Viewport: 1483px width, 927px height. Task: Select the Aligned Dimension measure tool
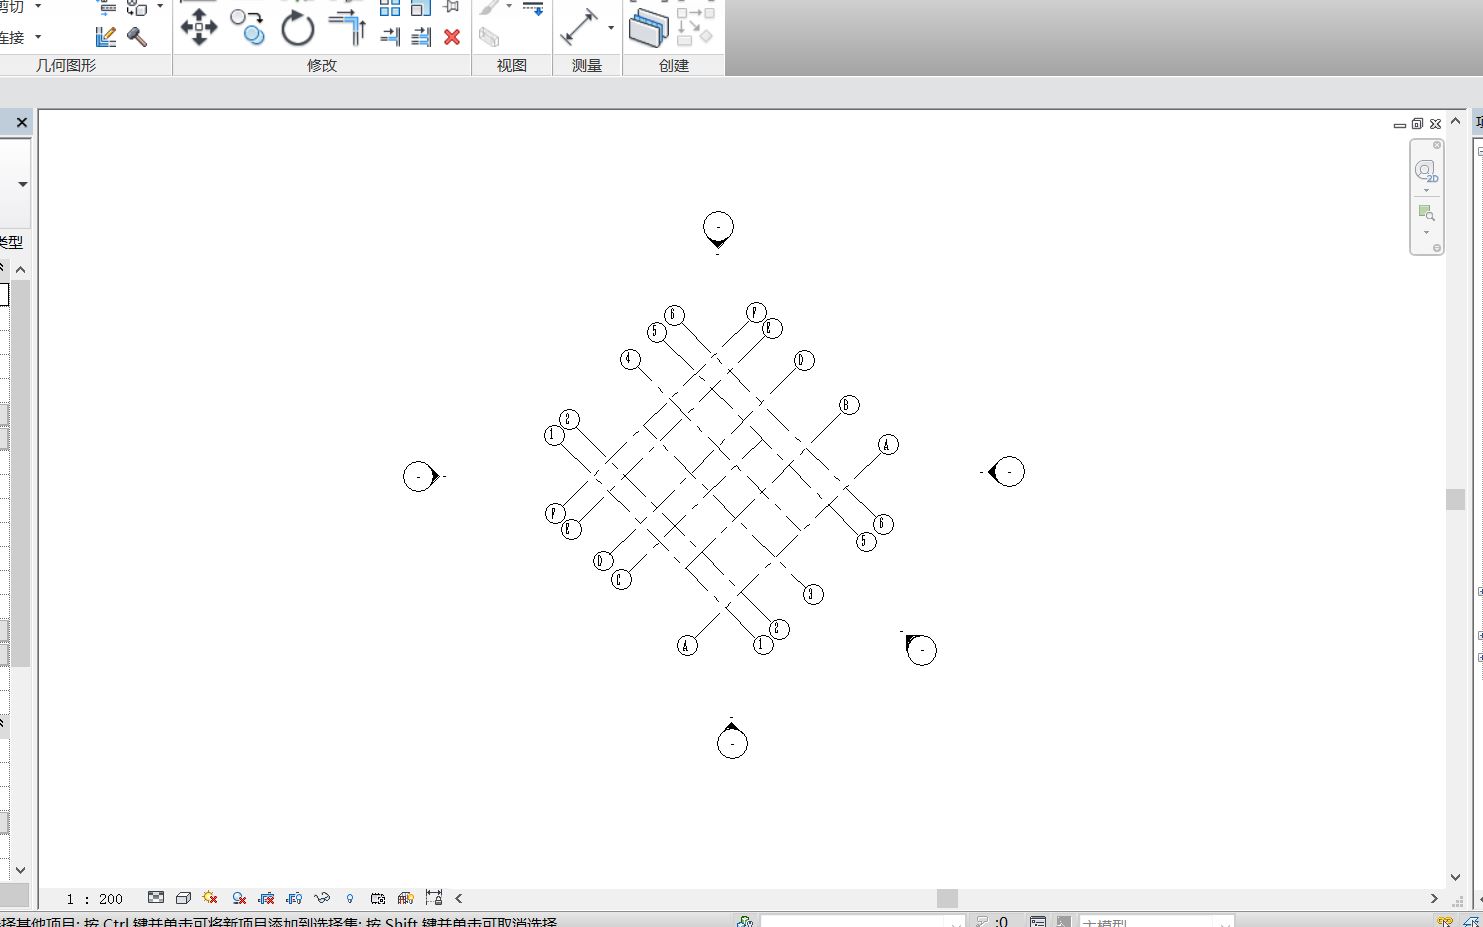coord(579,27)
